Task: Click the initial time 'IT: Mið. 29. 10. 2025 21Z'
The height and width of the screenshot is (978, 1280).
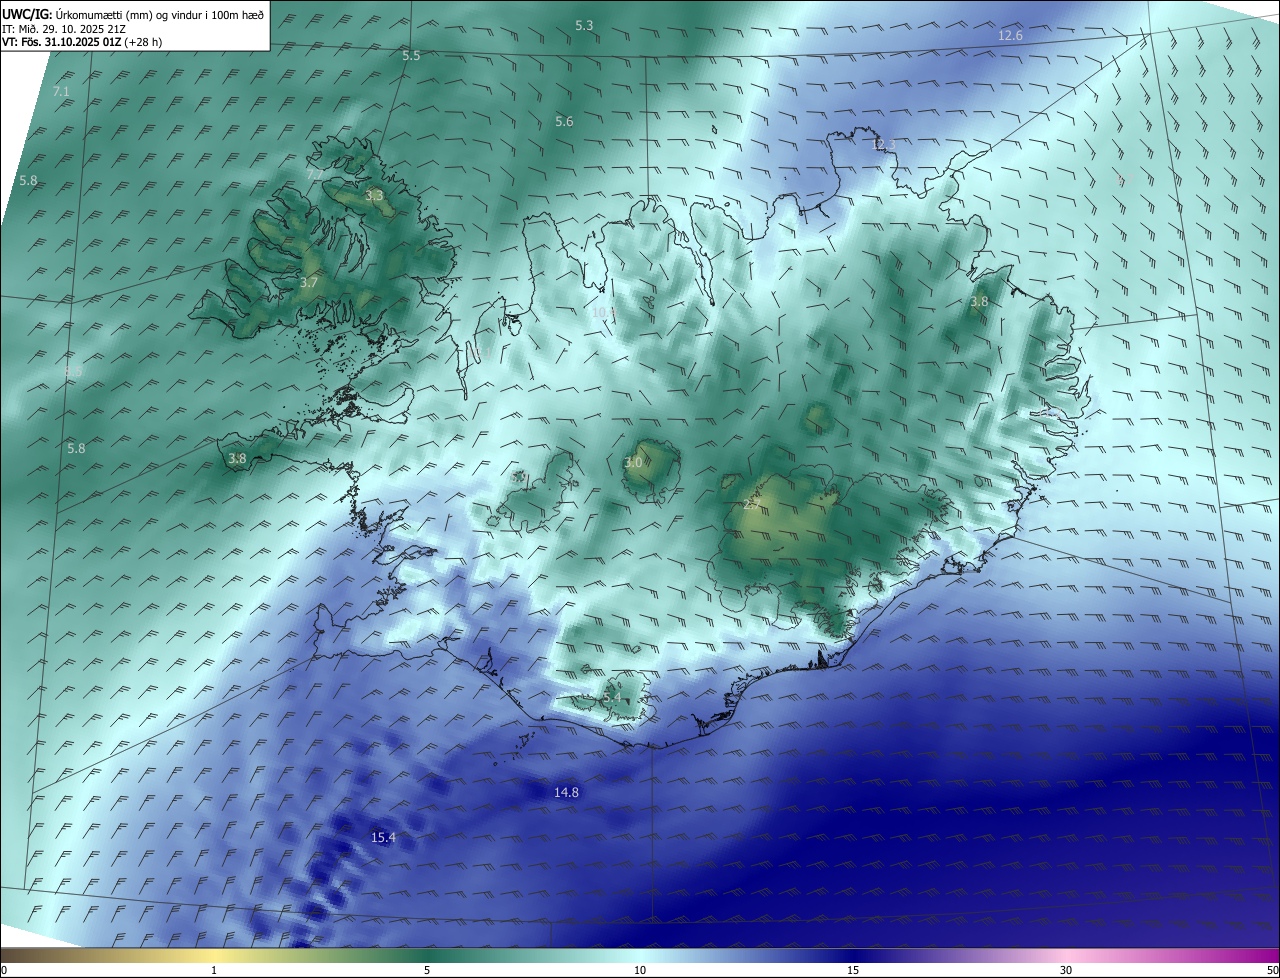Action: click(65, 29)
